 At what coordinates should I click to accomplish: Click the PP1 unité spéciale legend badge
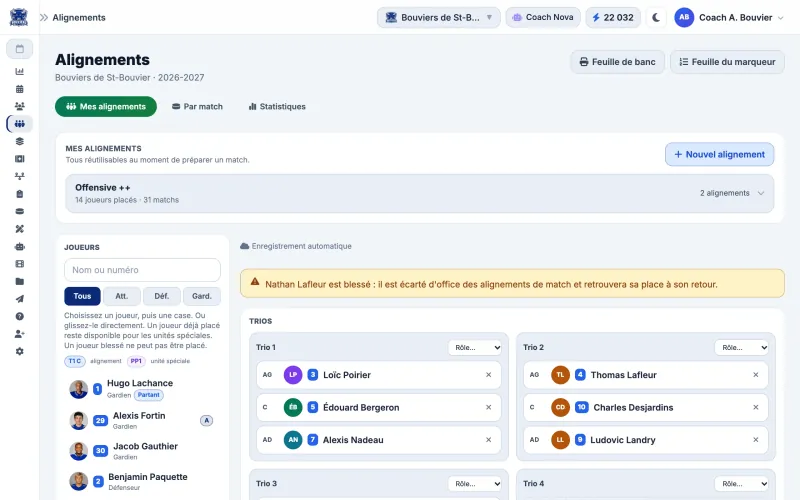coord(136,361)
